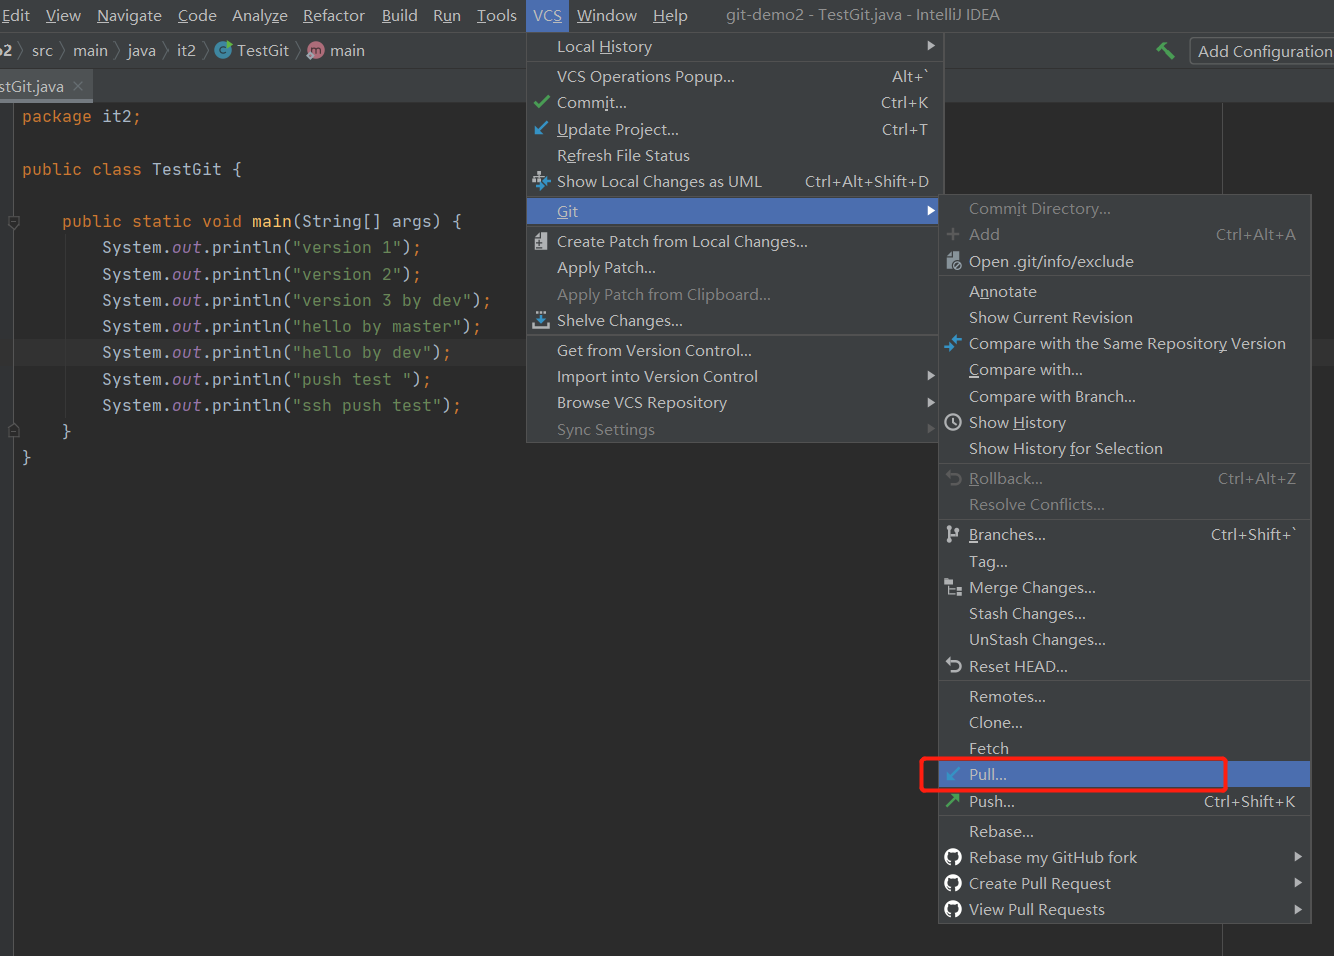
Task: Click the java breadcrumb item
Action: click(x=141, y=50)
